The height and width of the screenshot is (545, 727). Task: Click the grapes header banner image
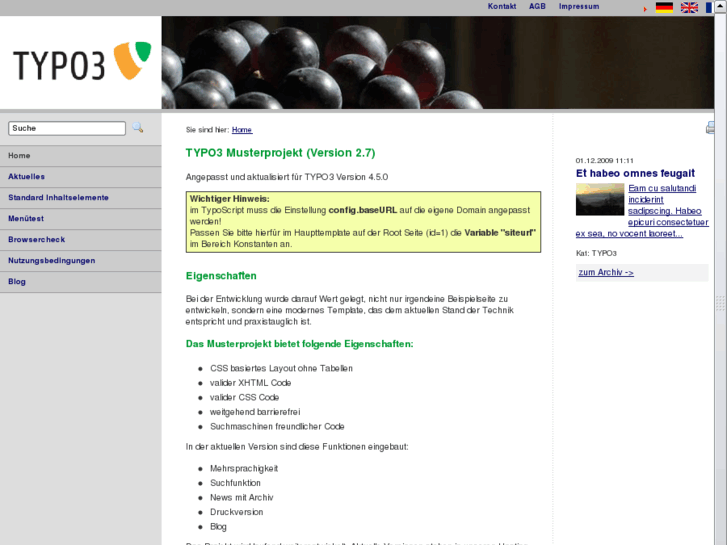coord(438,63)
